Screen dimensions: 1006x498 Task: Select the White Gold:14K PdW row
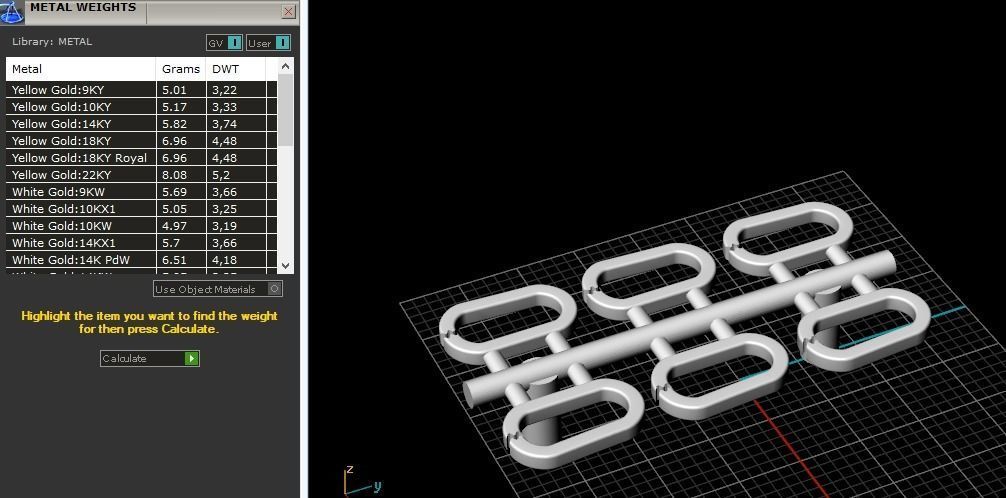[141, 259]
